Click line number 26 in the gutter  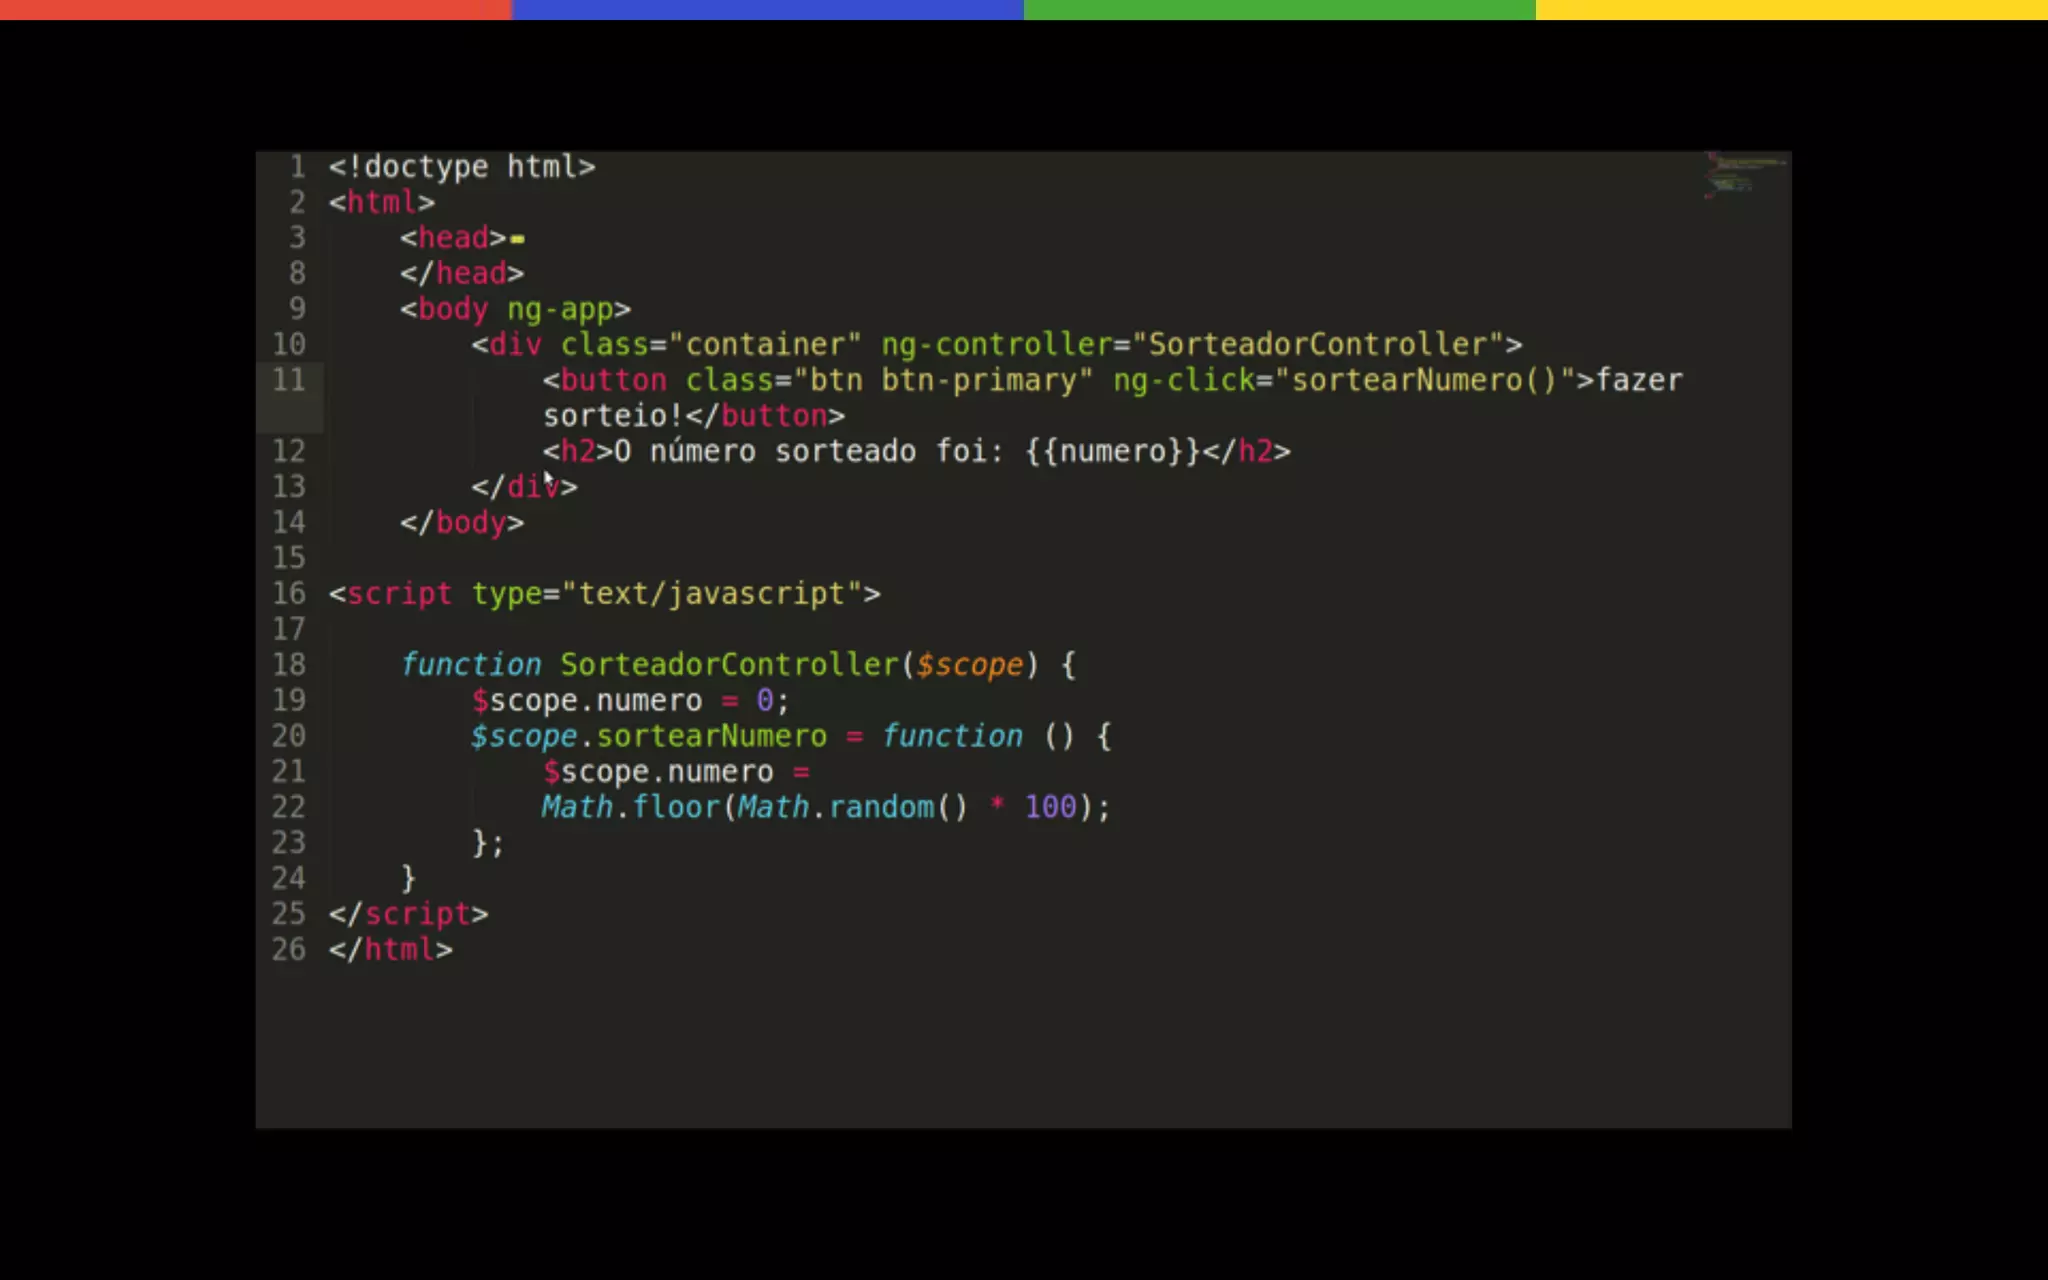(289, 949)
